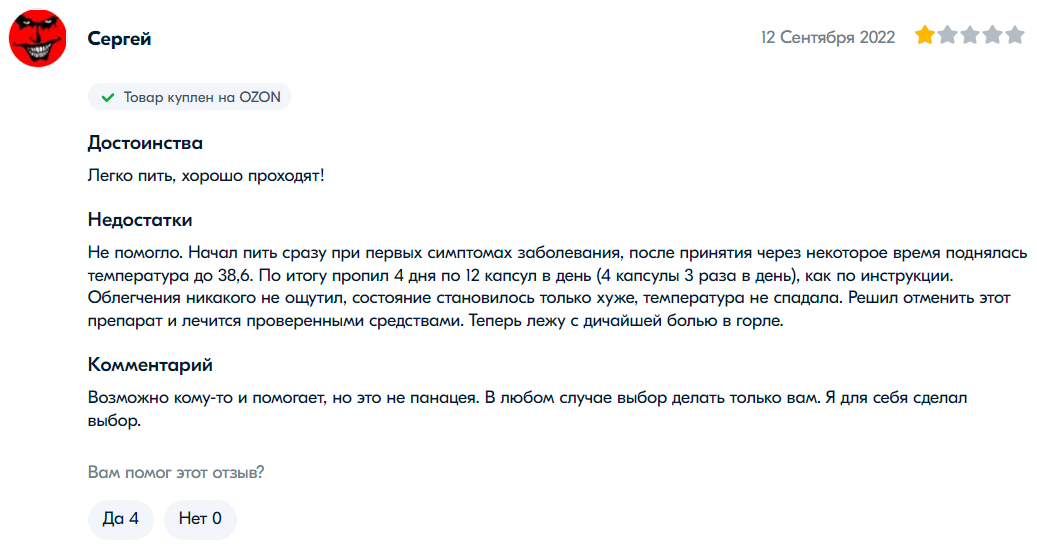Click the word 'выбор.' ending the comment
The width and height of the screenshot is (1037, 548).
114,421
